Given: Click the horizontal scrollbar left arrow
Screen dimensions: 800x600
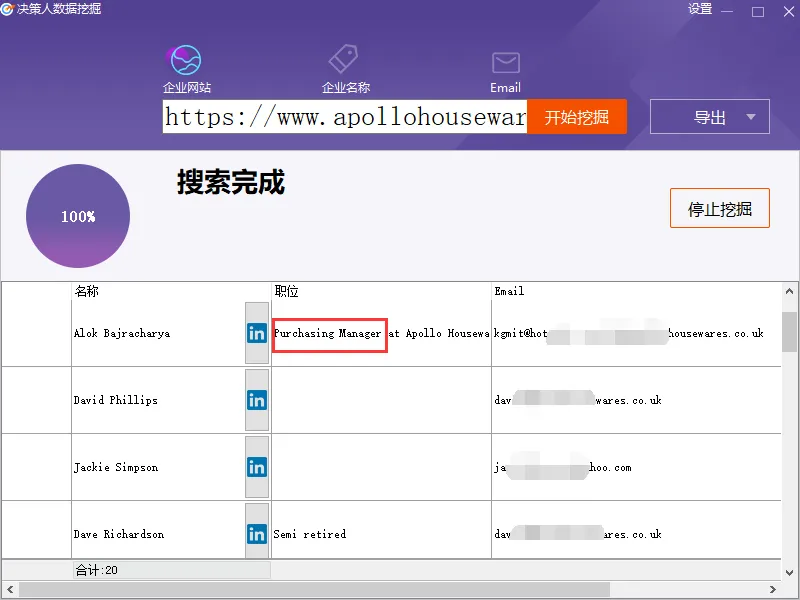Looking at the screenshot, I should pyautogui.click(x=10, y=589).
